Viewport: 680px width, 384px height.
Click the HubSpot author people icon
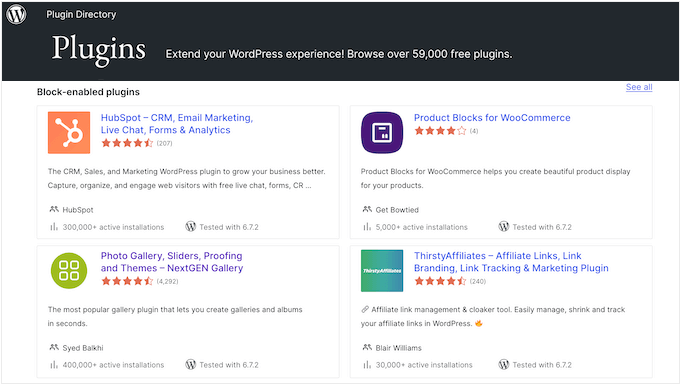pyautogui.click(x=54, y=209)
